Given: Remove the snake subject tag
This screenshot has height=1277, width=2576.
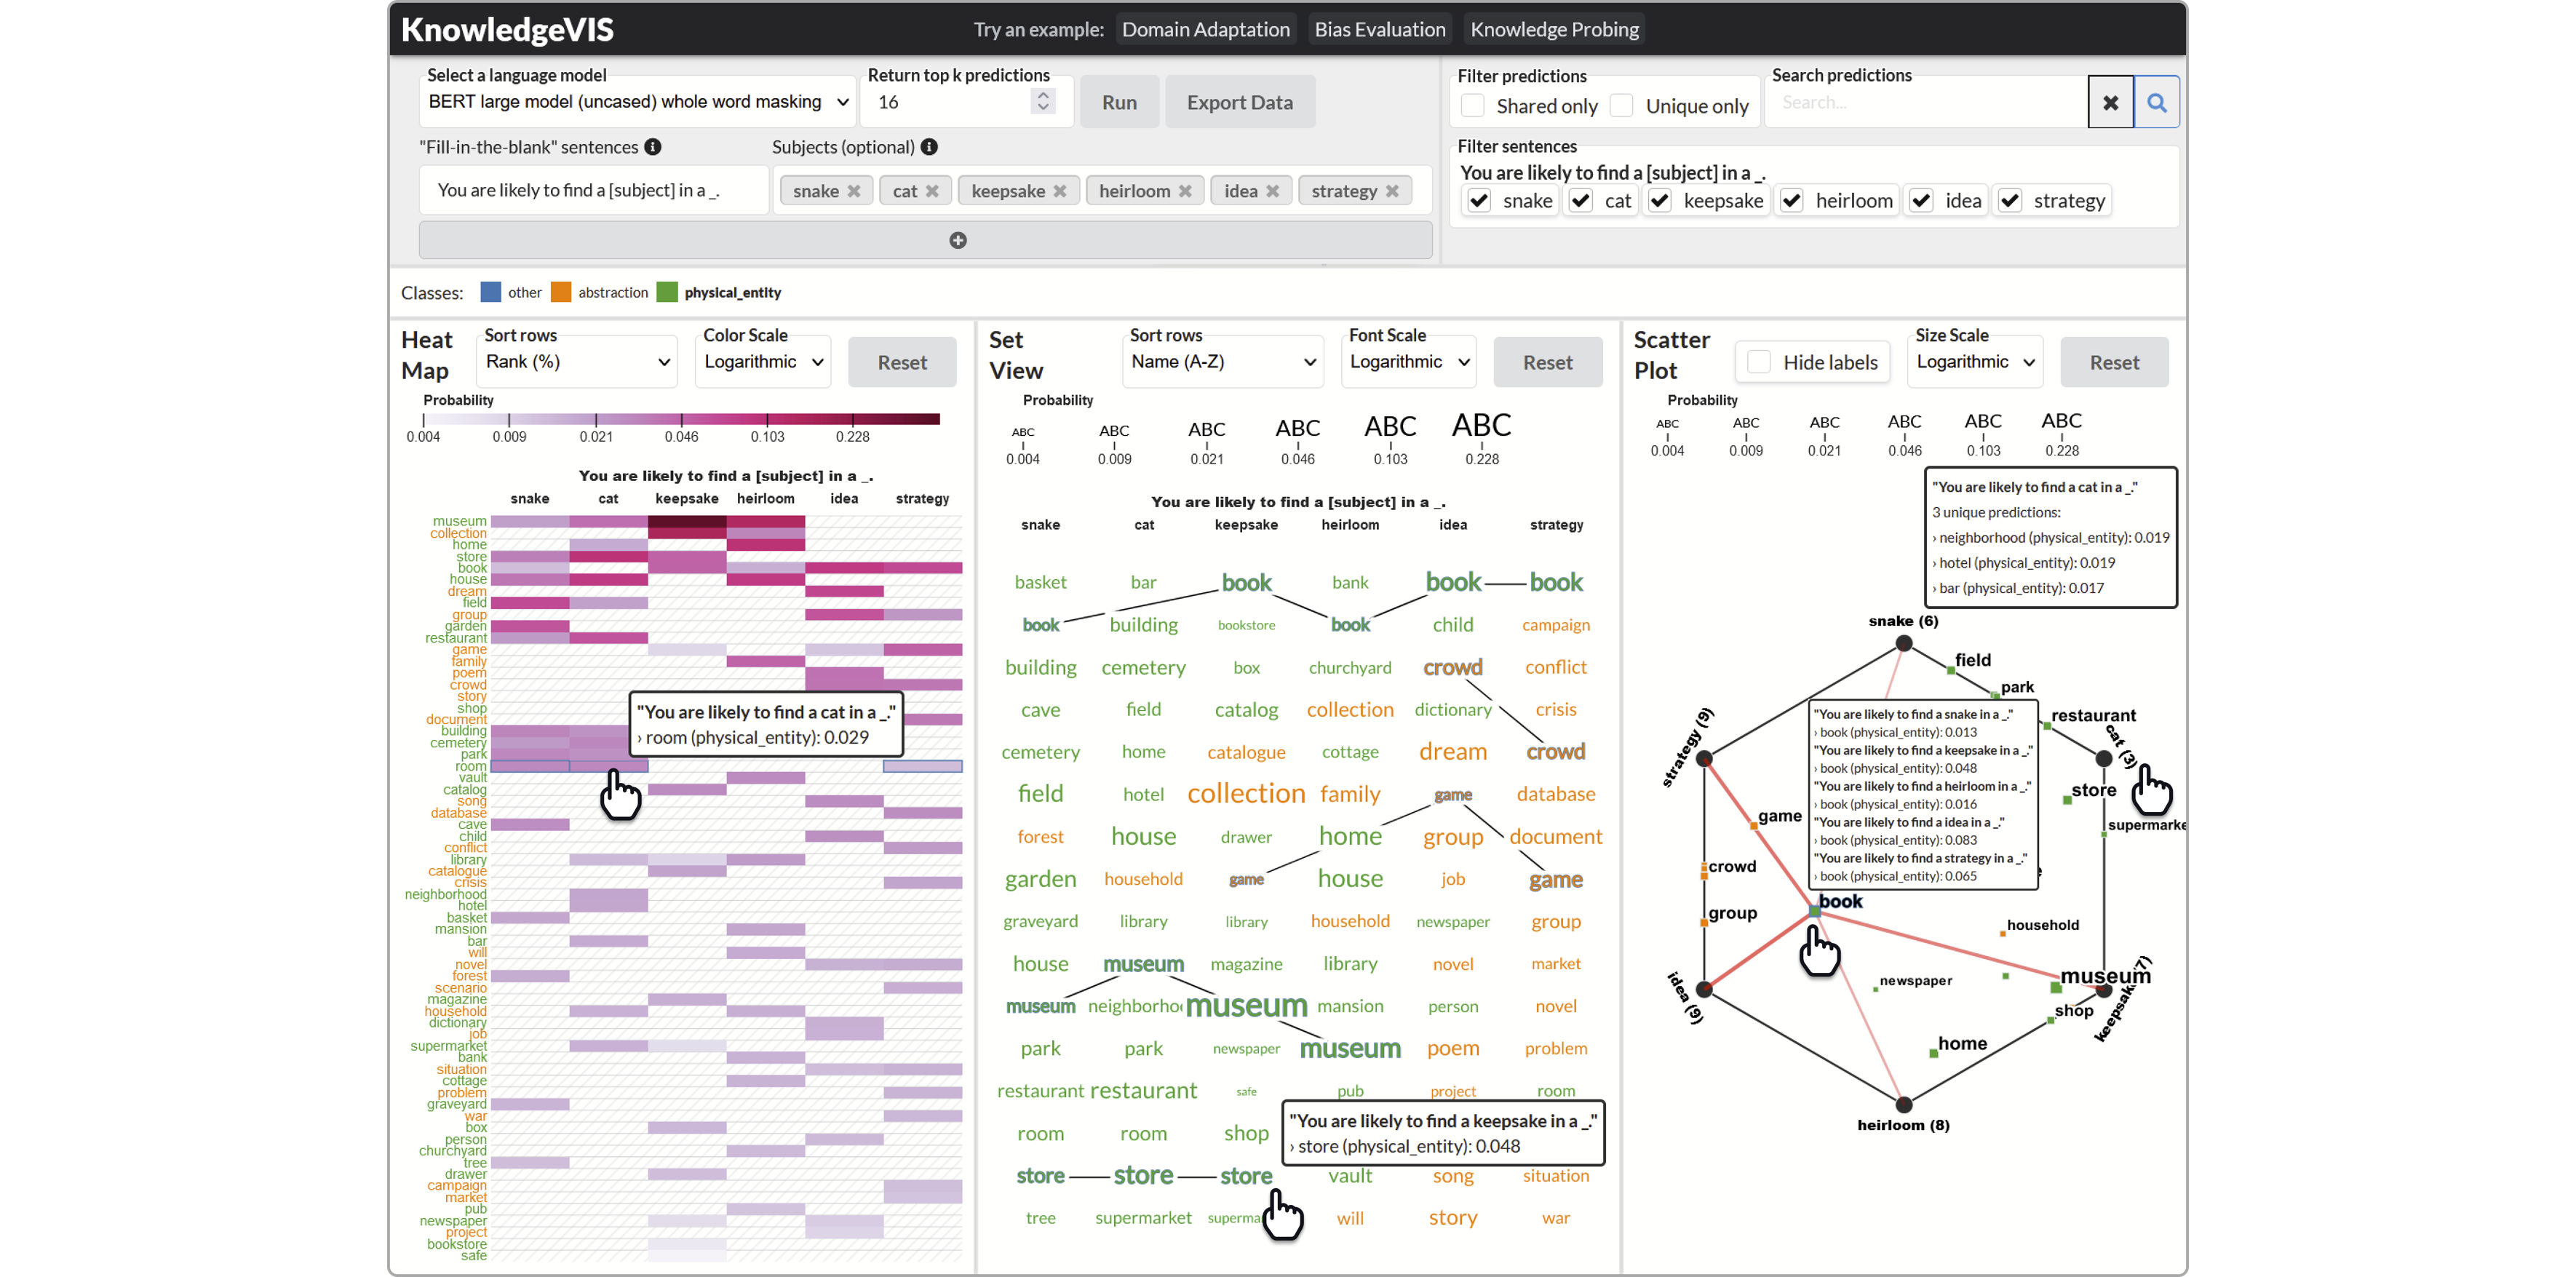Looking at the screenshot, I should [853, 191].
